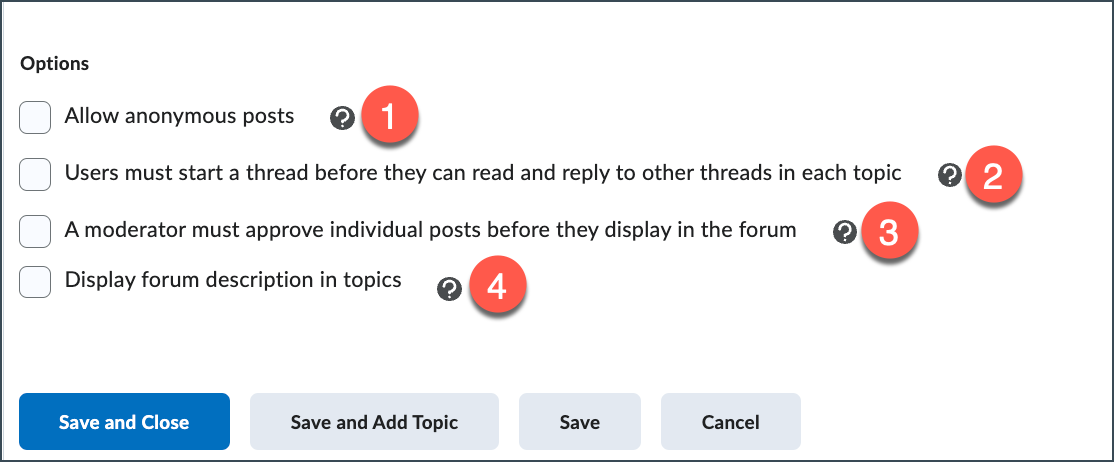The image size is (1114, 462).
Task: Click the "Users must start a thread" label text
Action: [x=482, y=173]
